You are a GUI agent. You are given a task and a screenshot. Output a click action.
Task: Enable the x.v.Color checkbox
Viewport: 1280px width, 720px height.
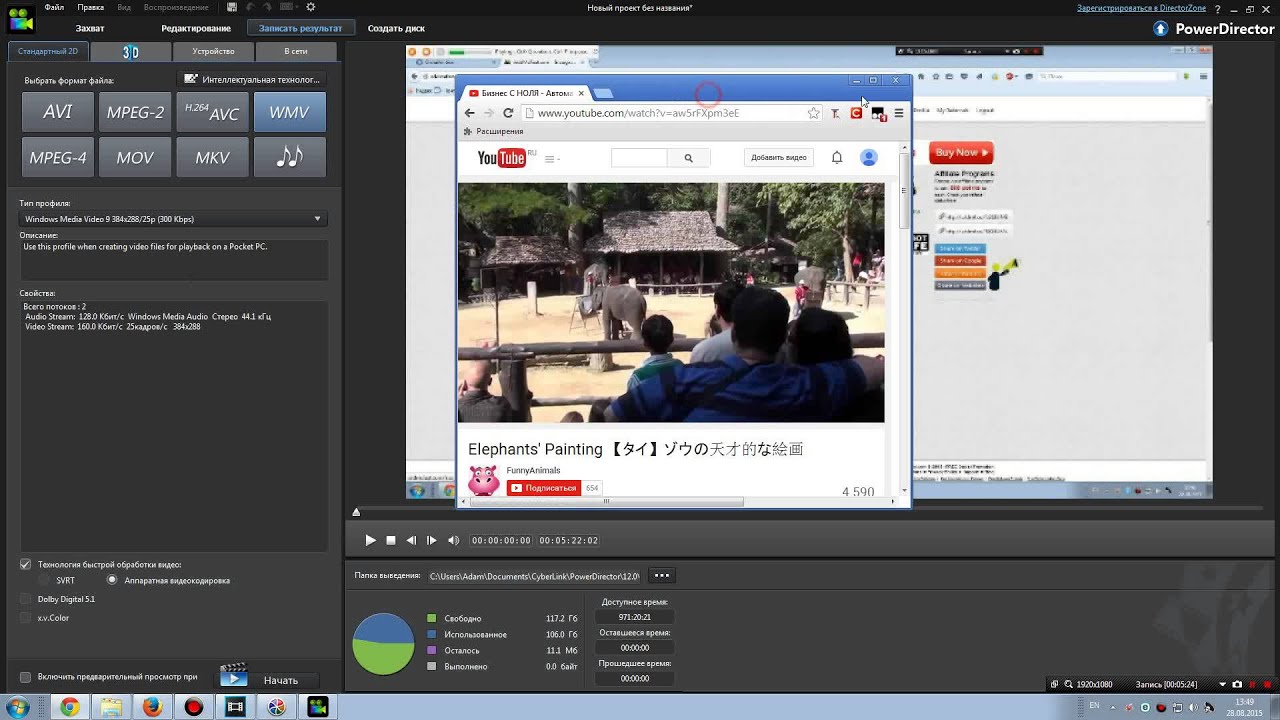pyautogui.click(x=26, y=618)
